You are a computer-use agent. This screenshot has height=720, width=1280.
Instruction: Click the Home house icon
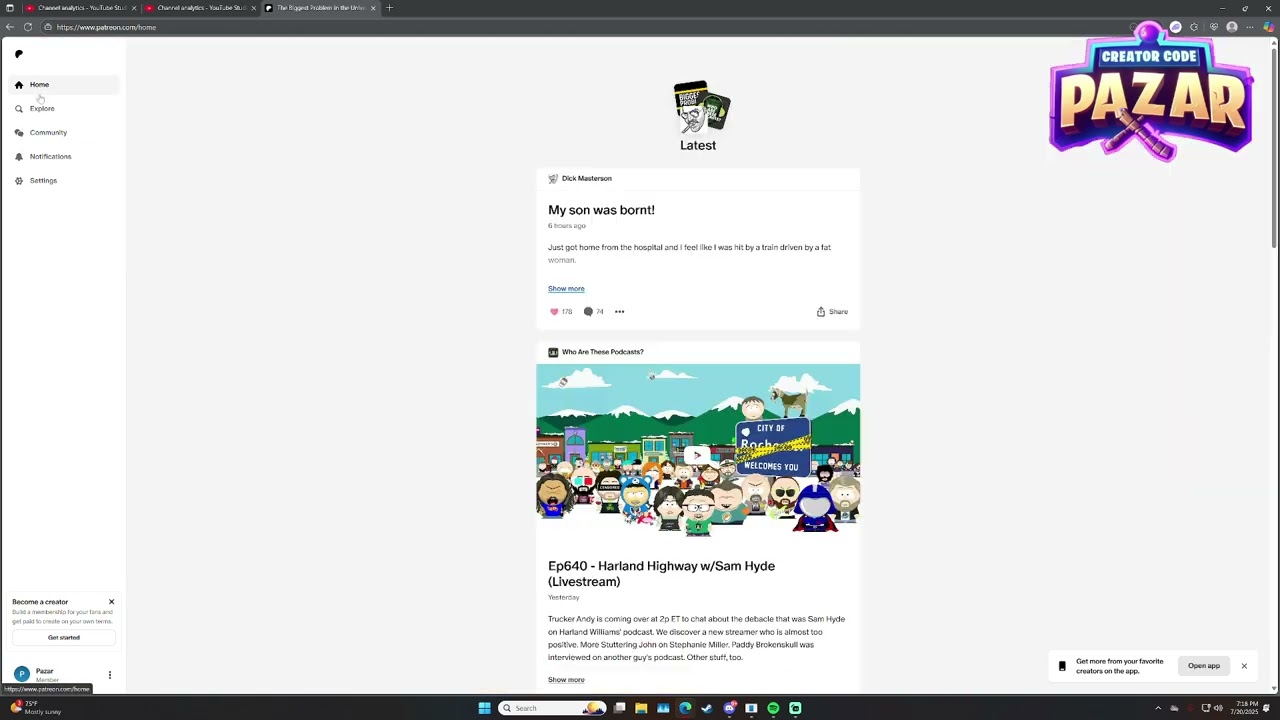[19, 85]
